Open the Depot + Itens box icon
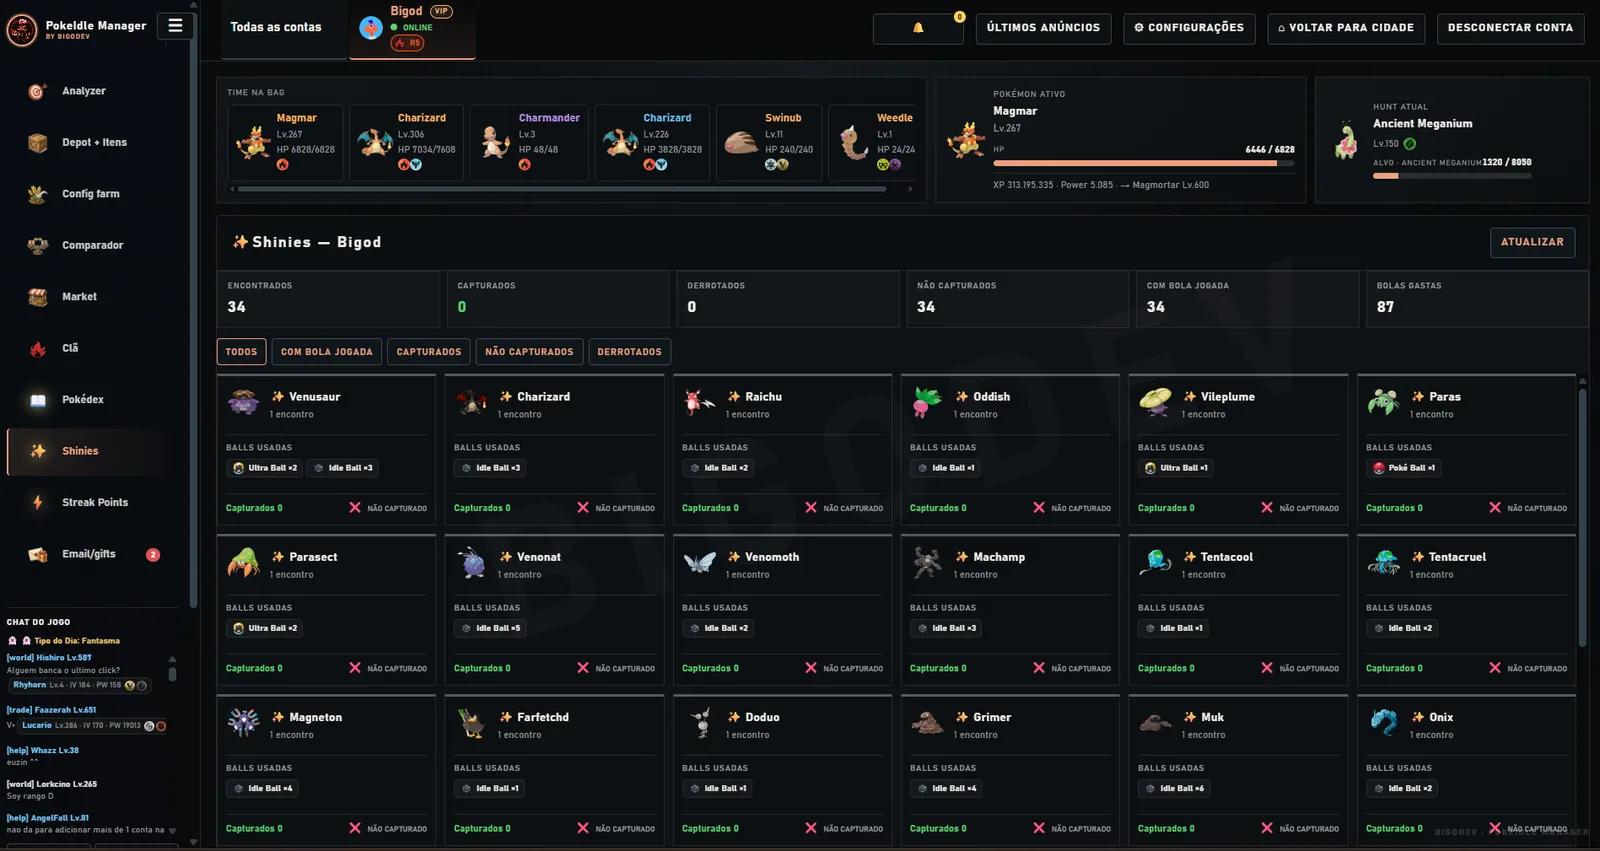Image resolution: width=1600 pixels, height=851 pixels. (x=37, y=143)
